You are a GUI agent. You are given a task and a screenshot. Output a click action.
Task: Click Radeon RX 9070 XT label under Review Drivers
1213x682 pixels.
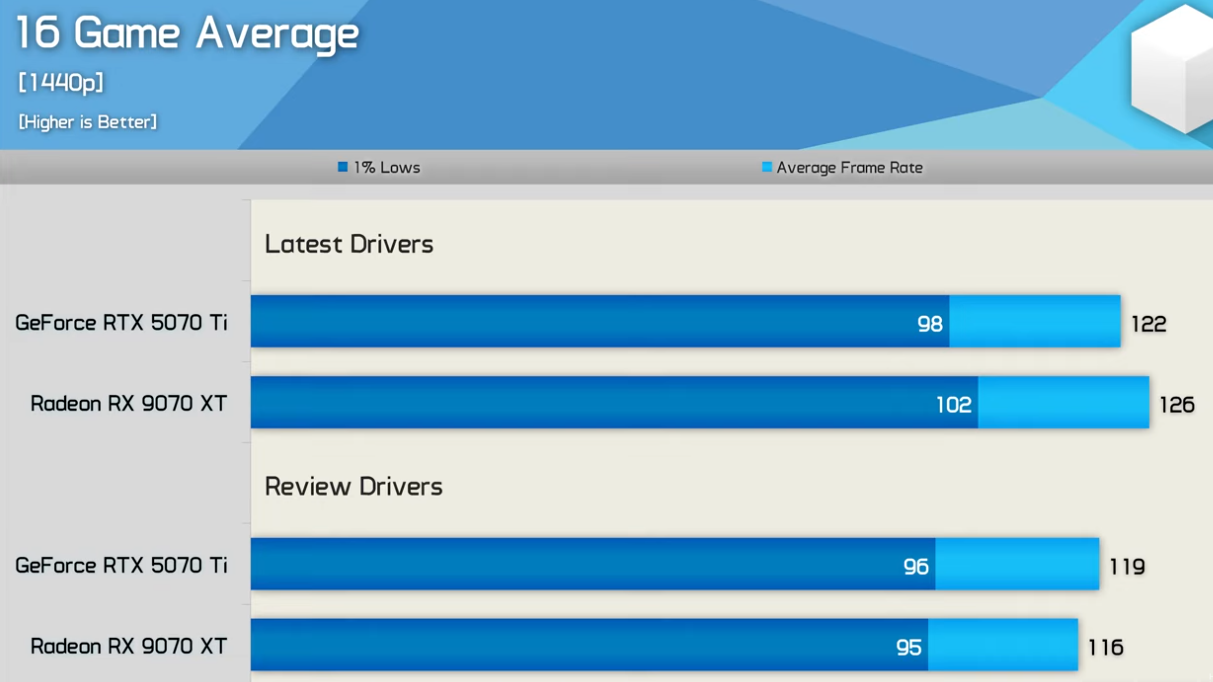pyautogui.click(x=129, y=646)
